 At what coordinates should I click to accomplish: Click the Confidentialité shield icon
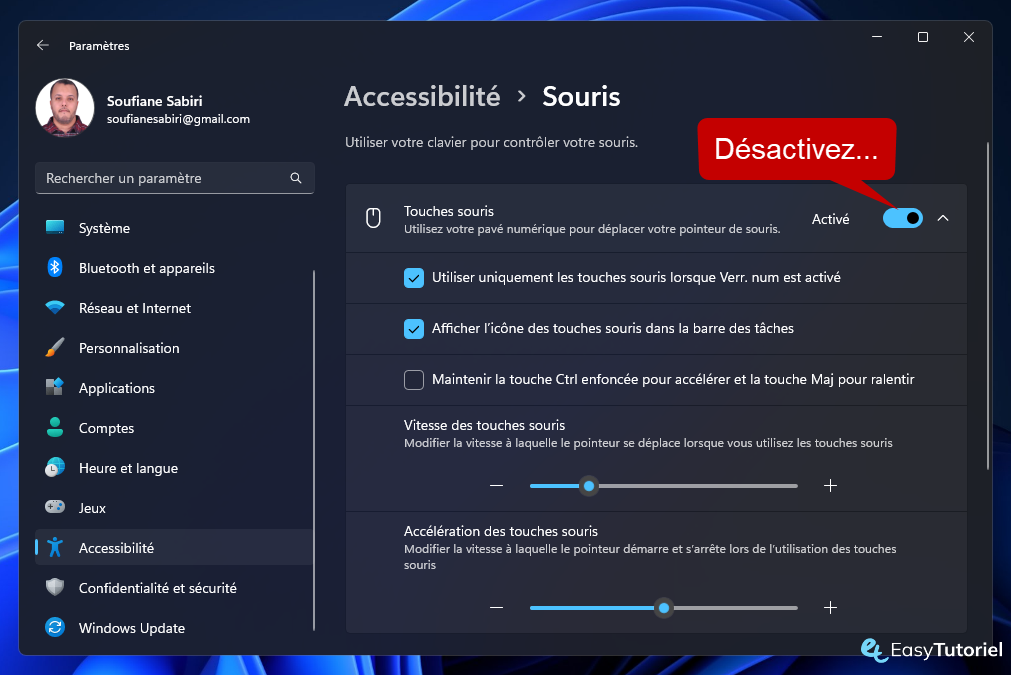click(55, 587)
